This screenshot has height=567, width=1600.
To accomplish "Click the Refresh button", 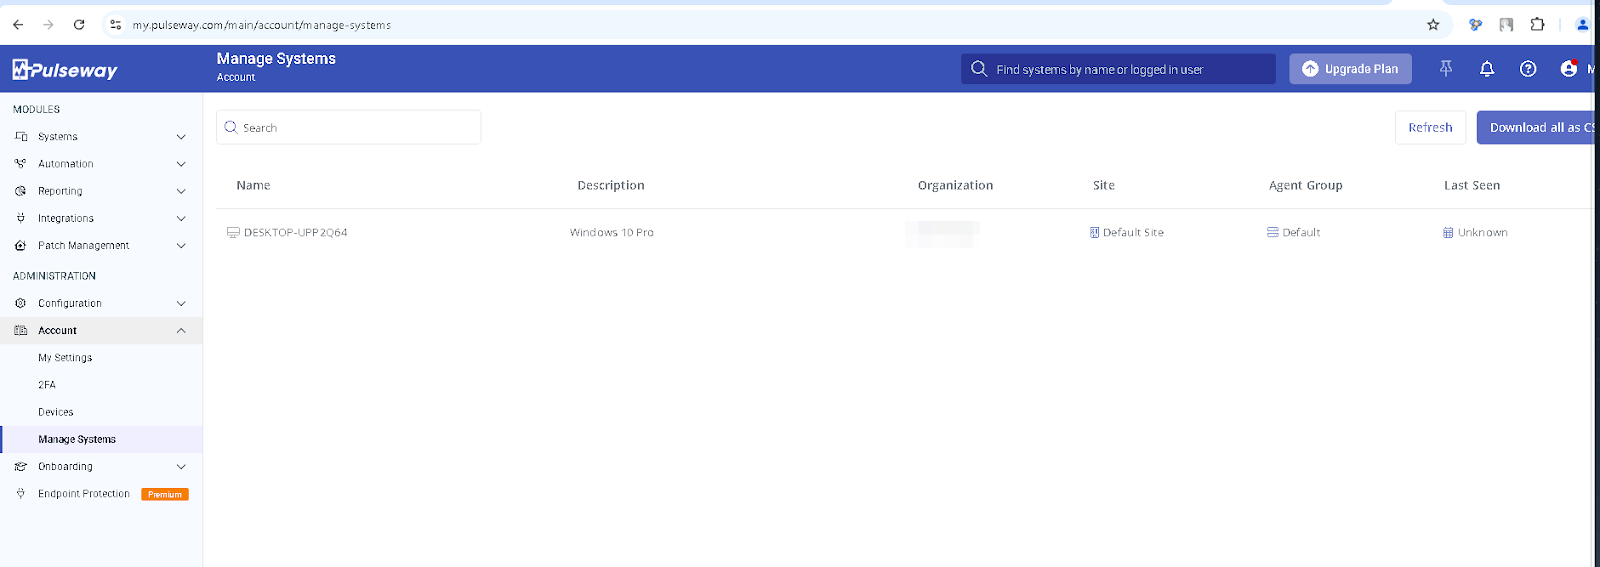I will pos(1430,127).
